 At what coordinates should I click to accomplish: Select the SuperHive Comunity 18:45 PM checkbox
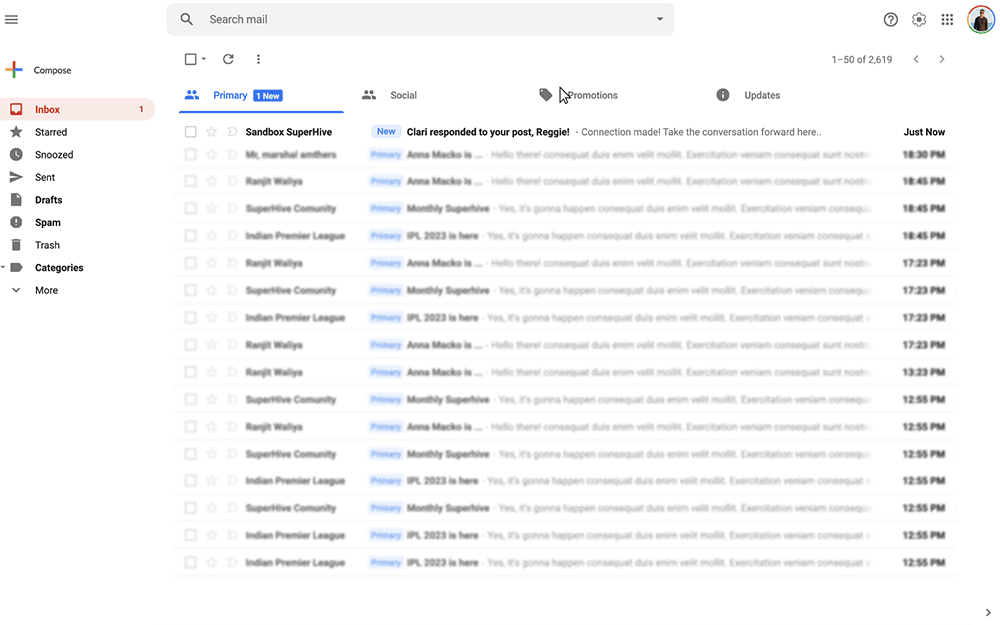(x=190, y=209)
